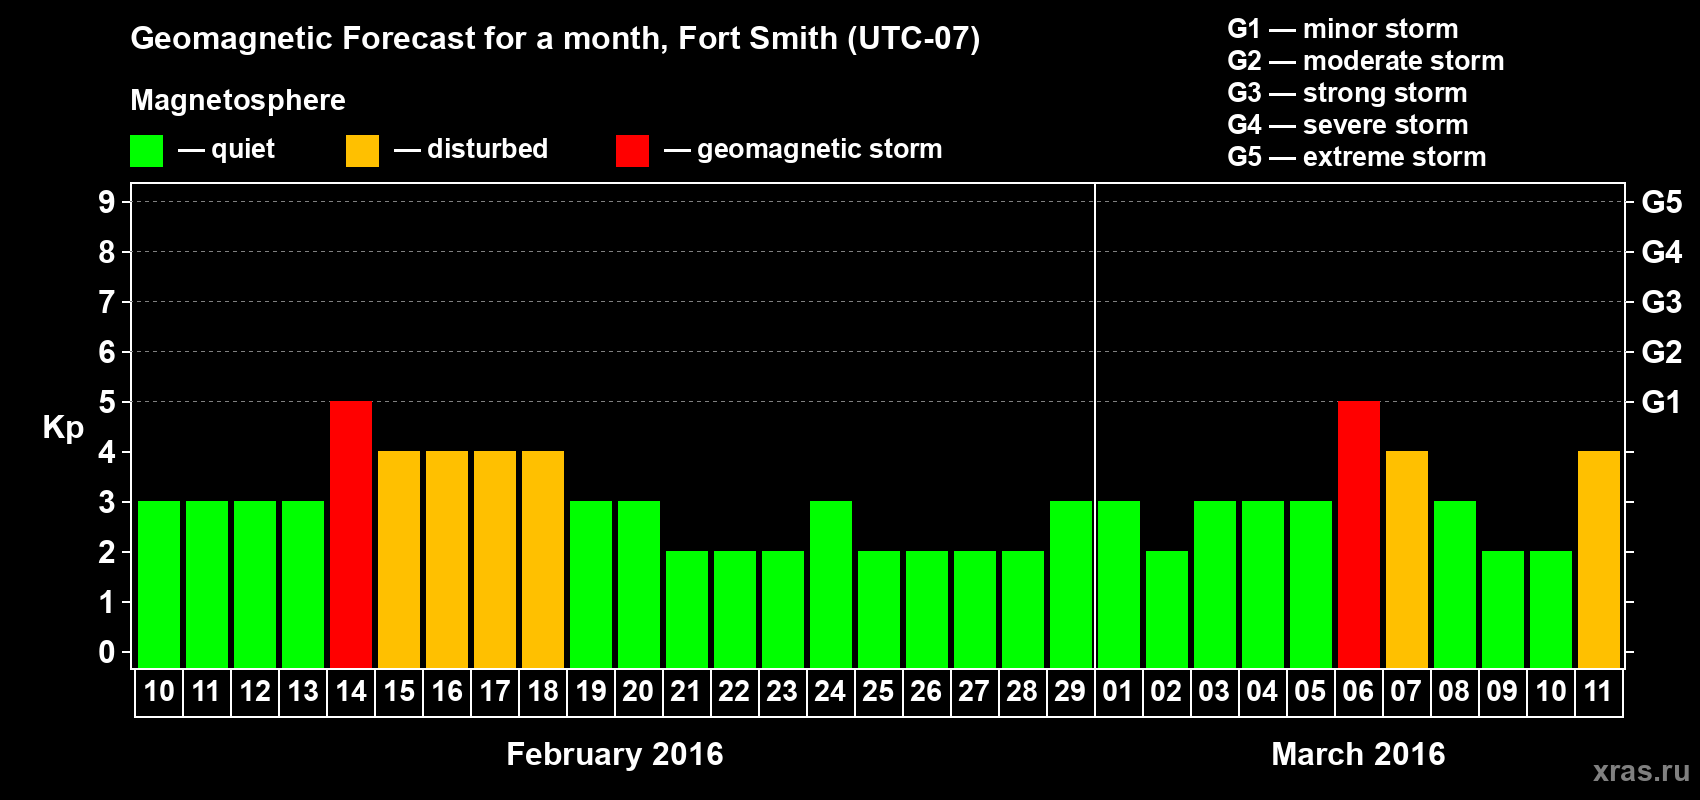Click date cell '29' in February
The width and height of the screenshot is (1700, 800).
click(1071, 692)
